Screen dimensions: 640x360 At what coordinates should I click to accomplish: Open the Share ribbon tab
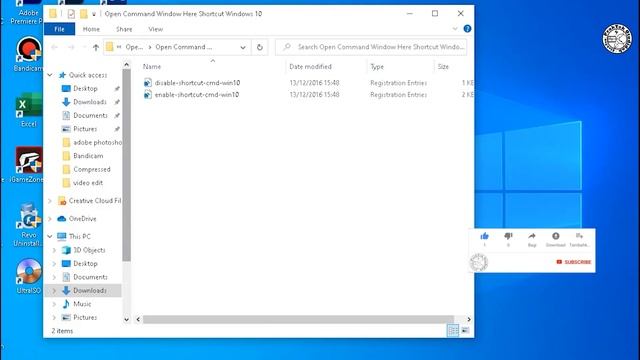(124, 29)
